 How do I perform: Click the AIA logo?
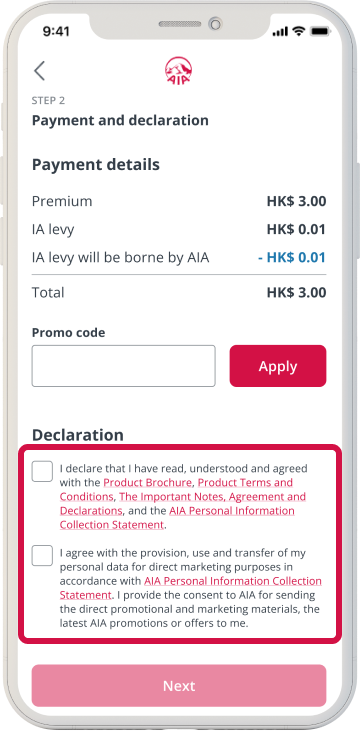click(178, 71)
